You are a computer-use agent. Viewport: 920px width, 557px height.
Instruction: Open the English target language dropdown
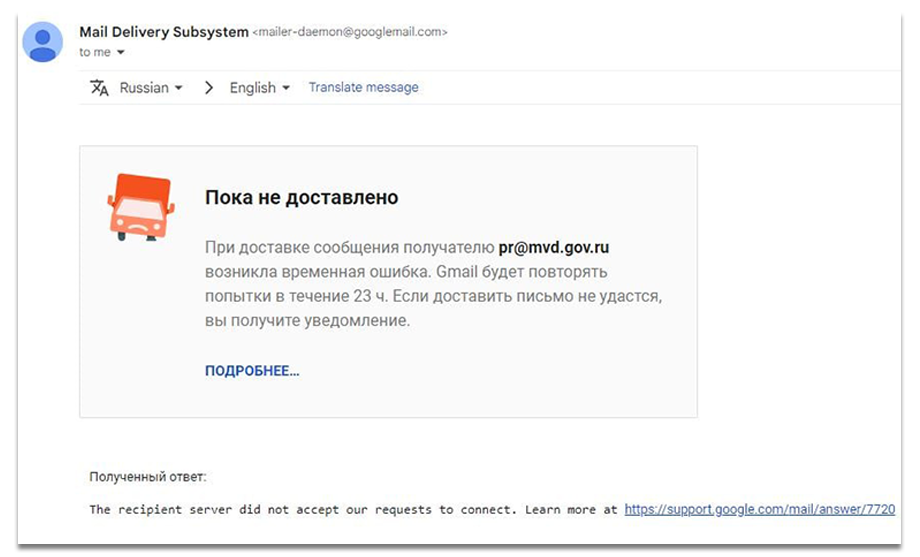(259, 87)
